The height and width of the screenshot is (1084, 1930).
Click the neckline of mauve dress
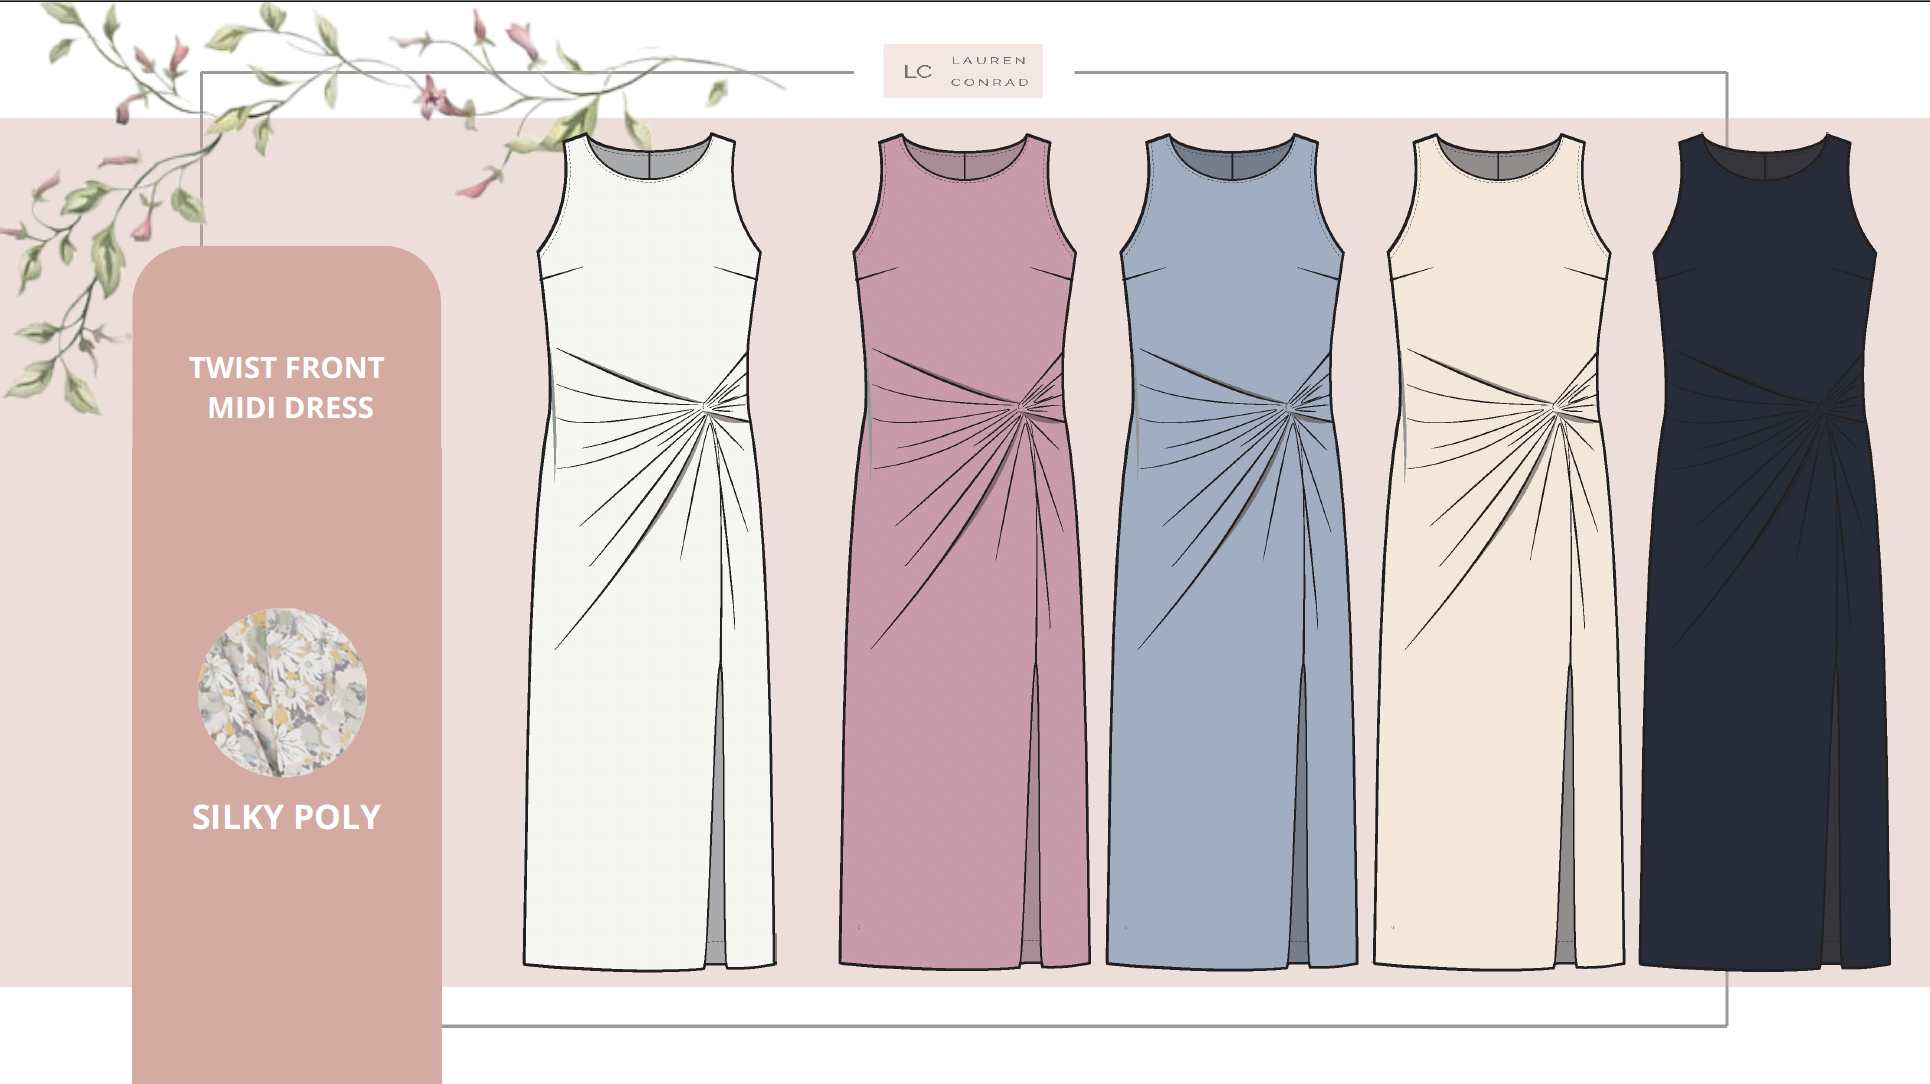point(963,165)
